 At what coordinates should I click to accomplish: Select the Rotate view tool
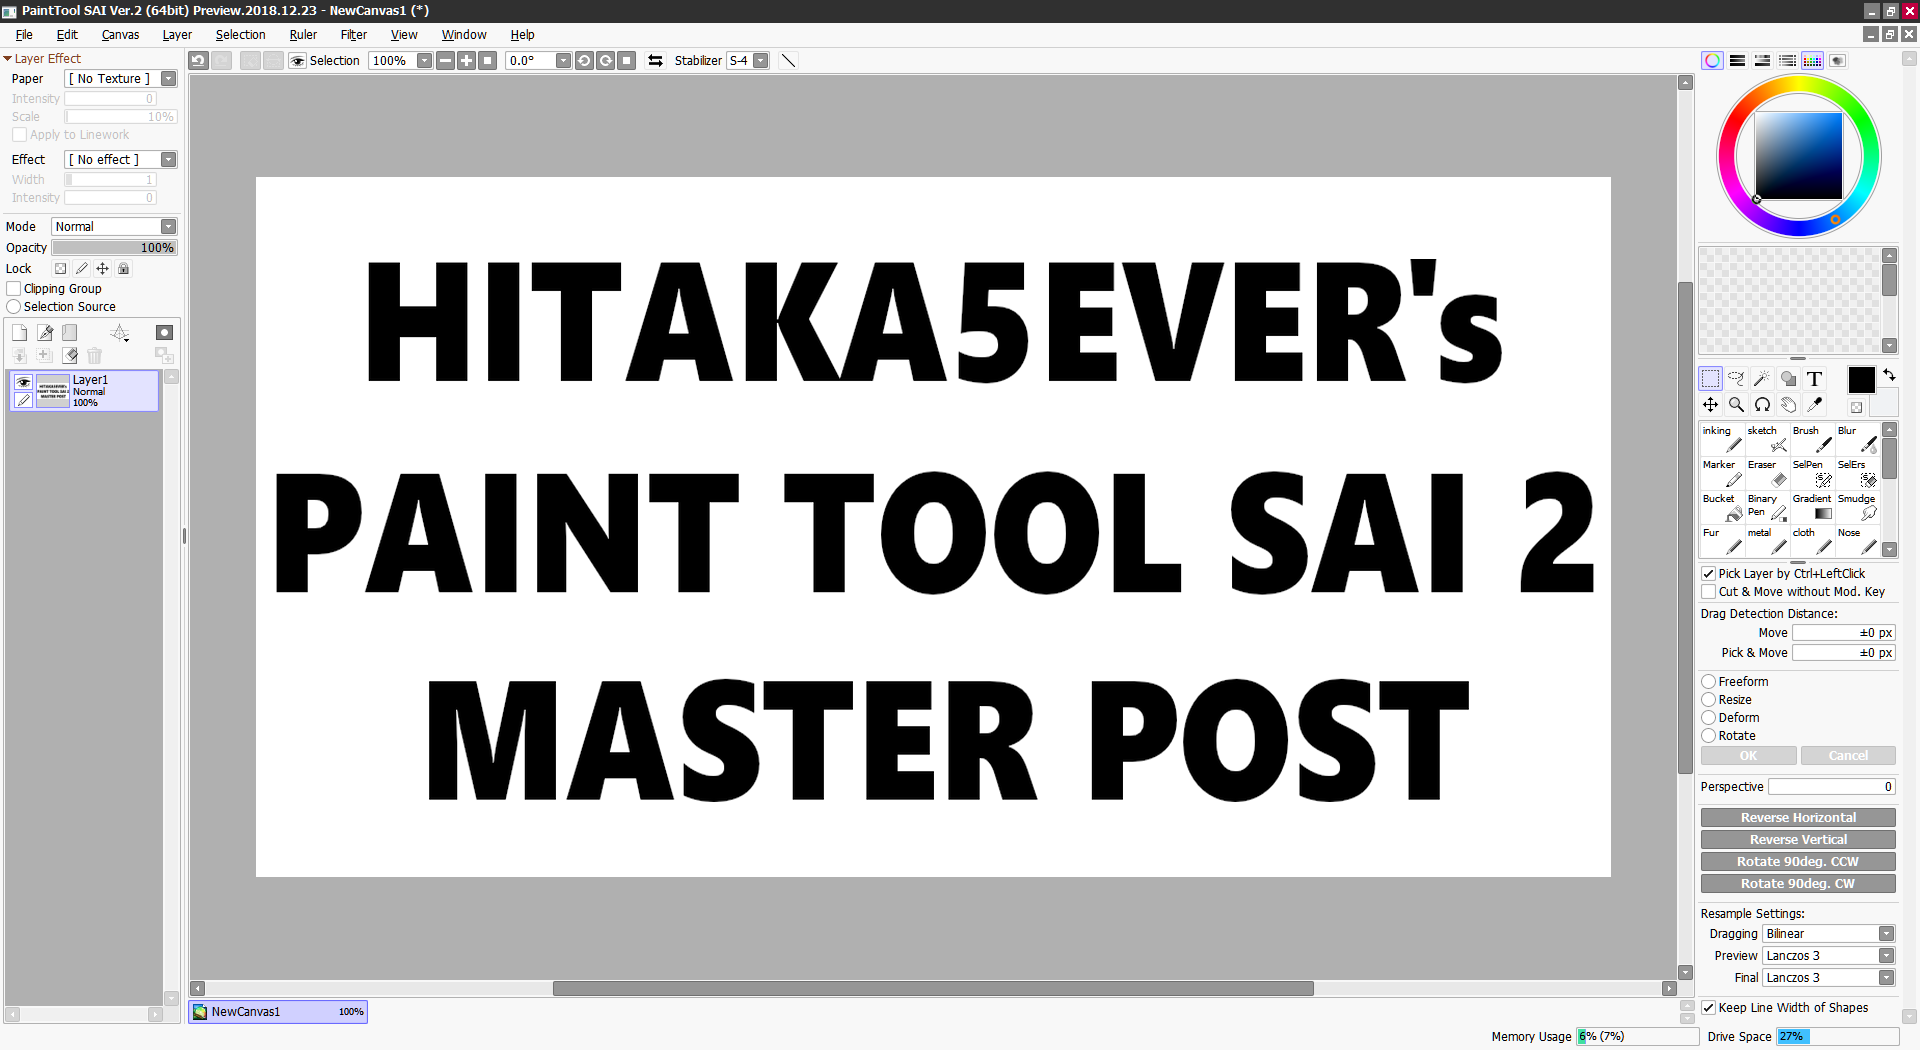(1762, 405)
